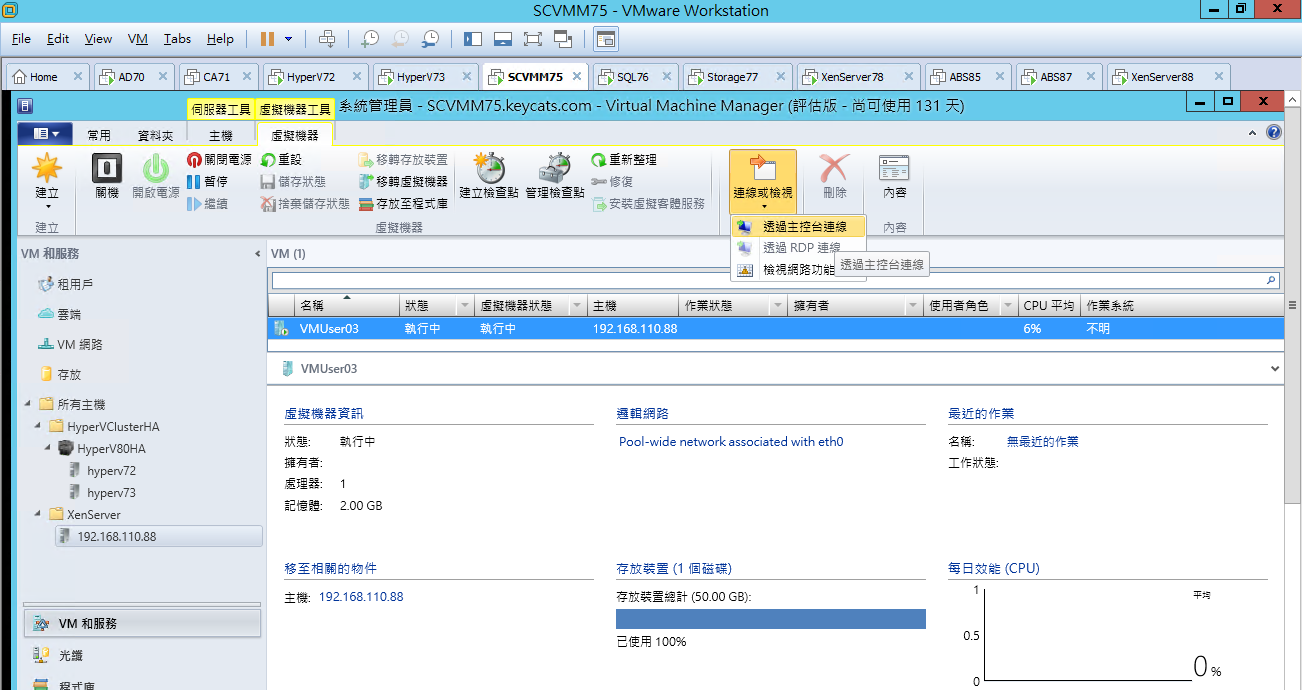Click VMware show library sidebar icon

tap(473, 39)
